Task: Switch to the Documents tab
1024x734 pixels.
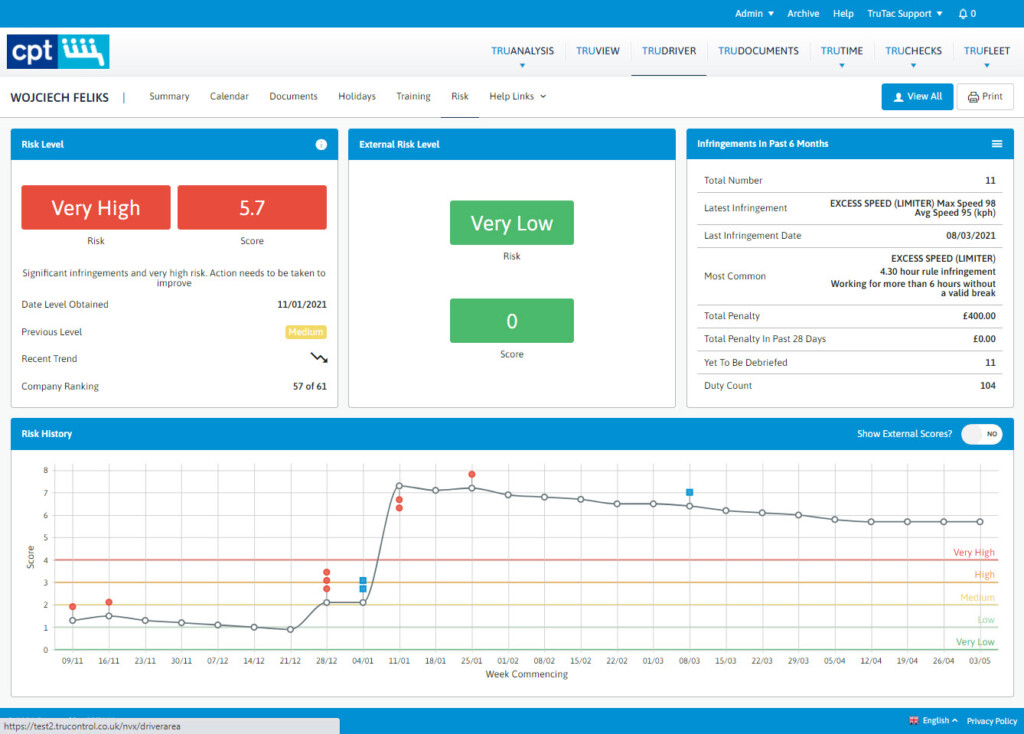Action: [293, 96]
